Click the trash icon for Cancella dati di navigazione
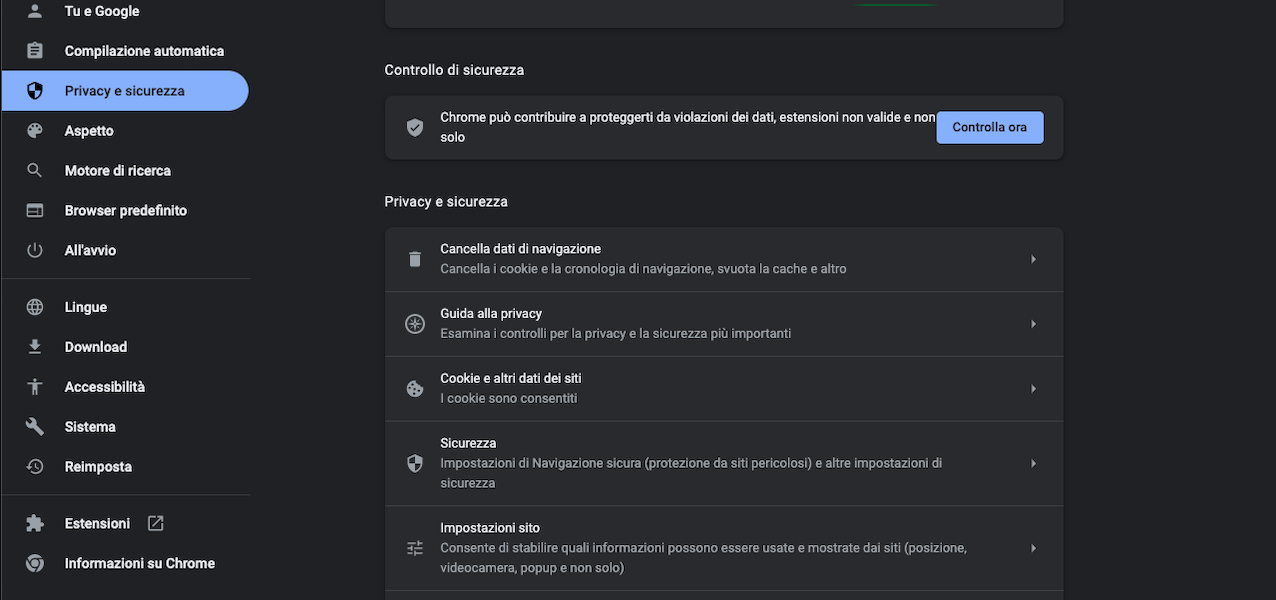 coord(414,259)
